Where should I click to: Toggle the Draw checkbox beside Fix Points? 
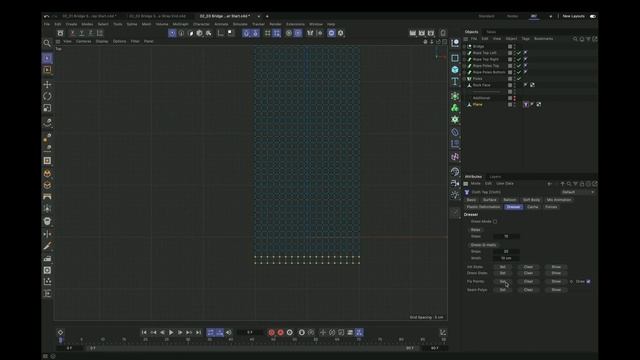[588, 282]
